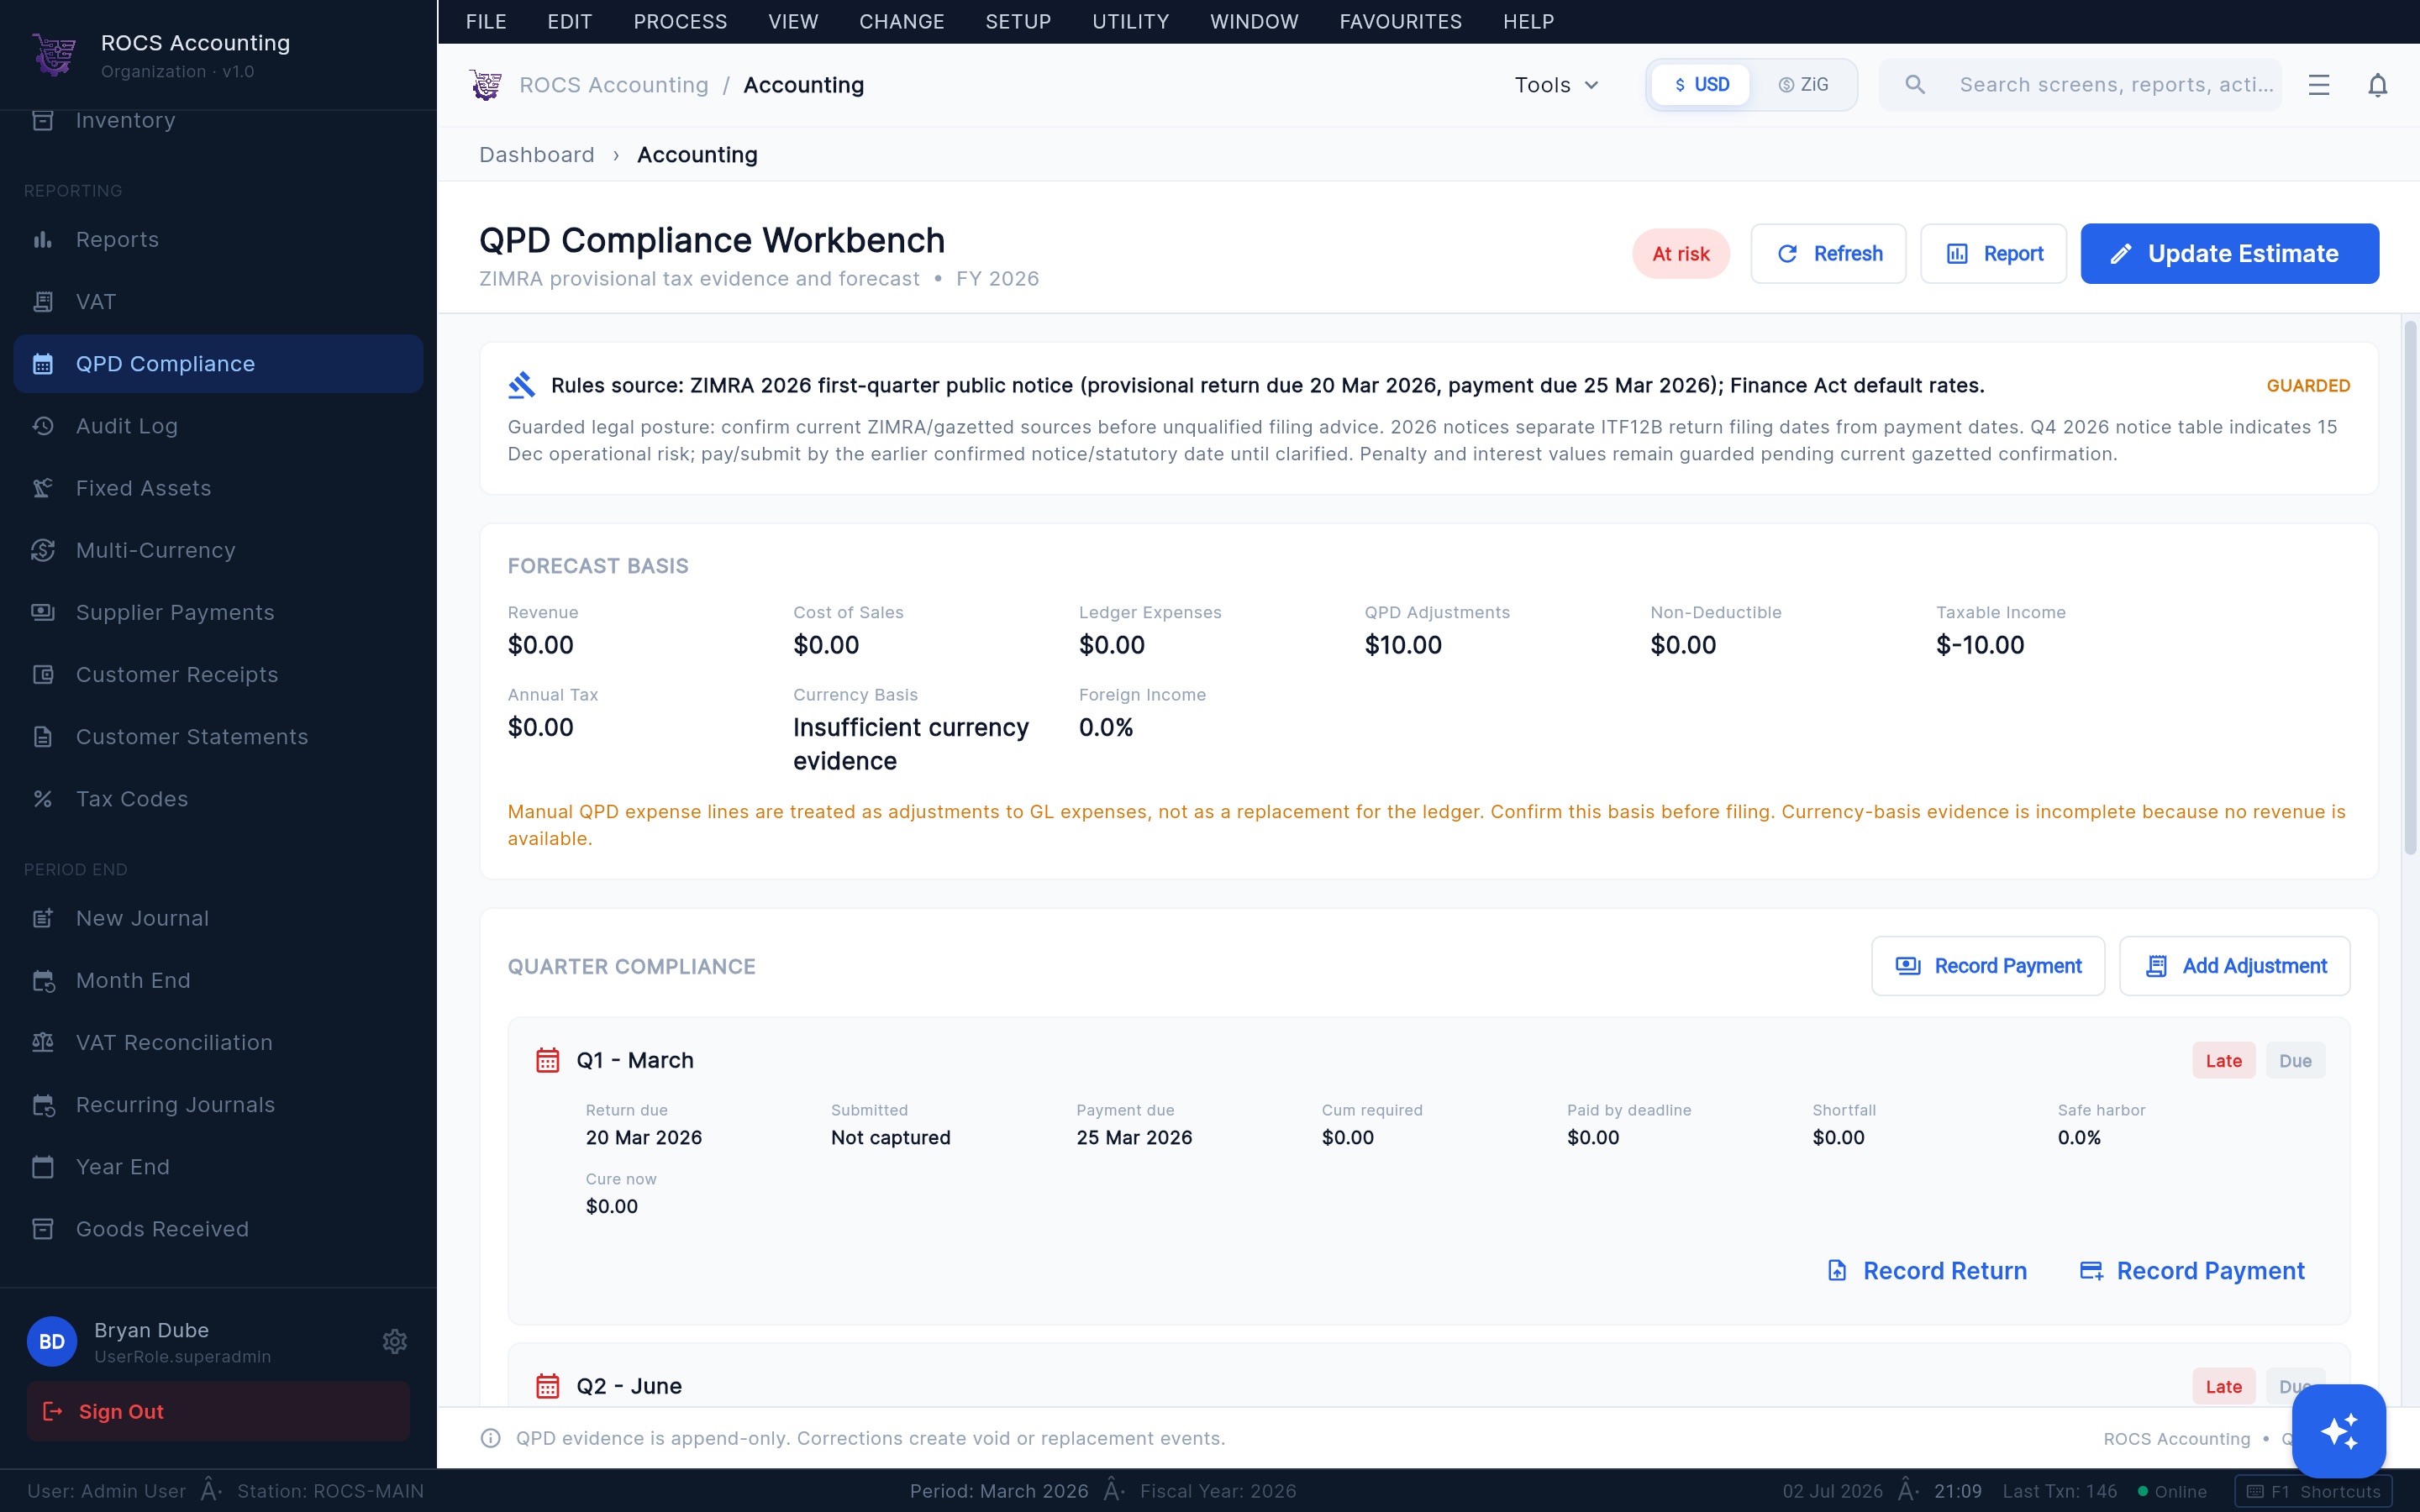Open the Supplier Payments icon
Screen dimensions: 2420x1512
43,612
